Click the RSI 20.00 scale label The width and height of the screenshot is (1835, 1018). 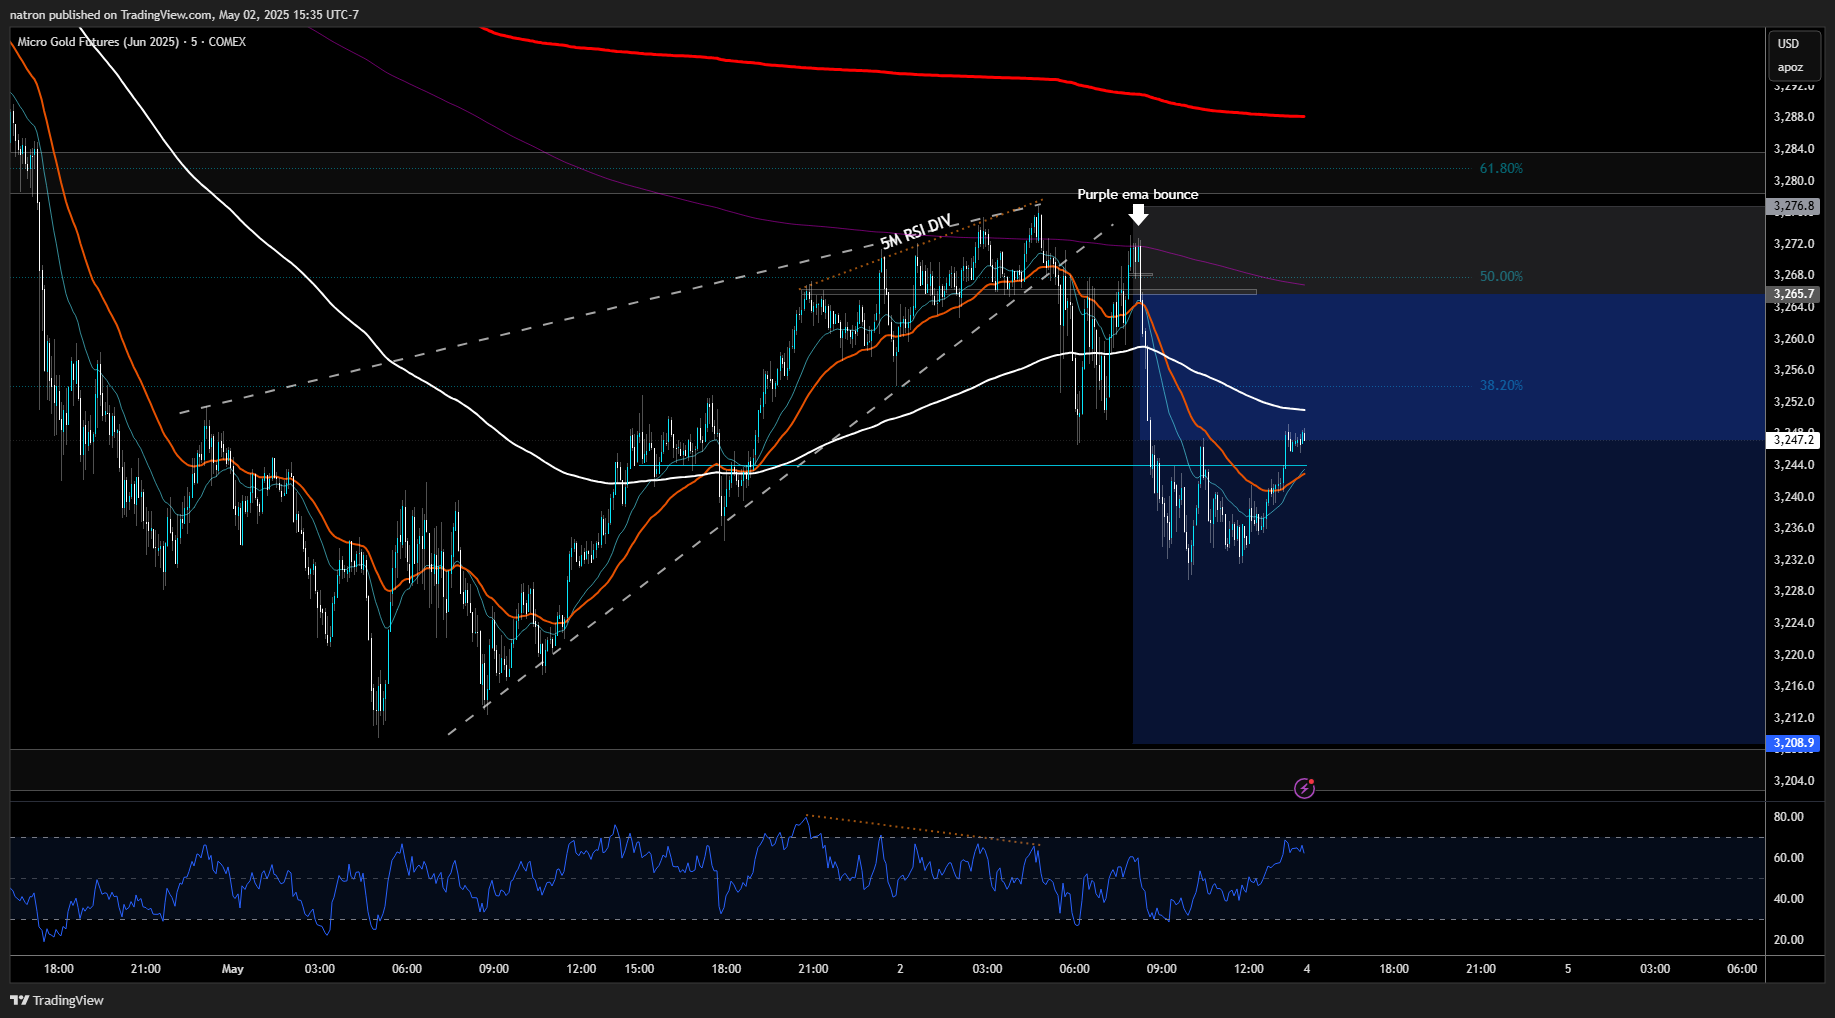[x=1788, y=940]
